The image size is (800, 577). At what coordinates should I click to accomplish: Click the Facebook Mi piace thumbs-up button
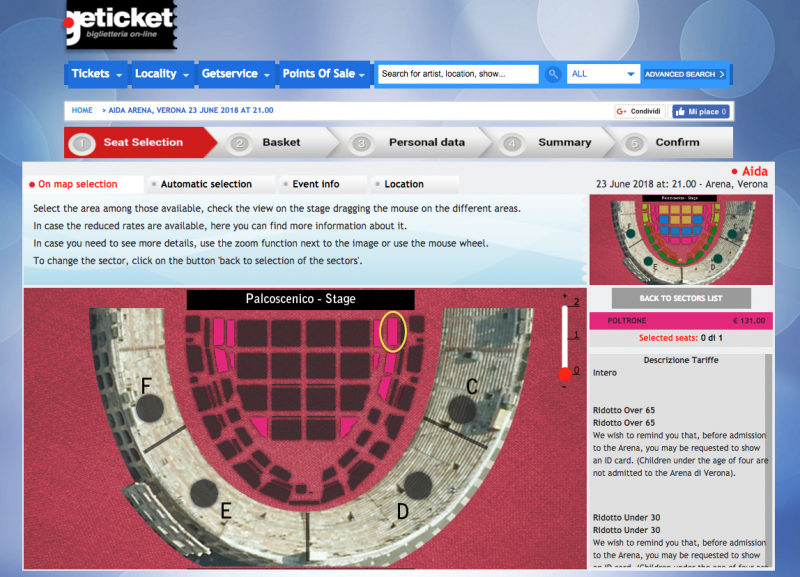701,111
